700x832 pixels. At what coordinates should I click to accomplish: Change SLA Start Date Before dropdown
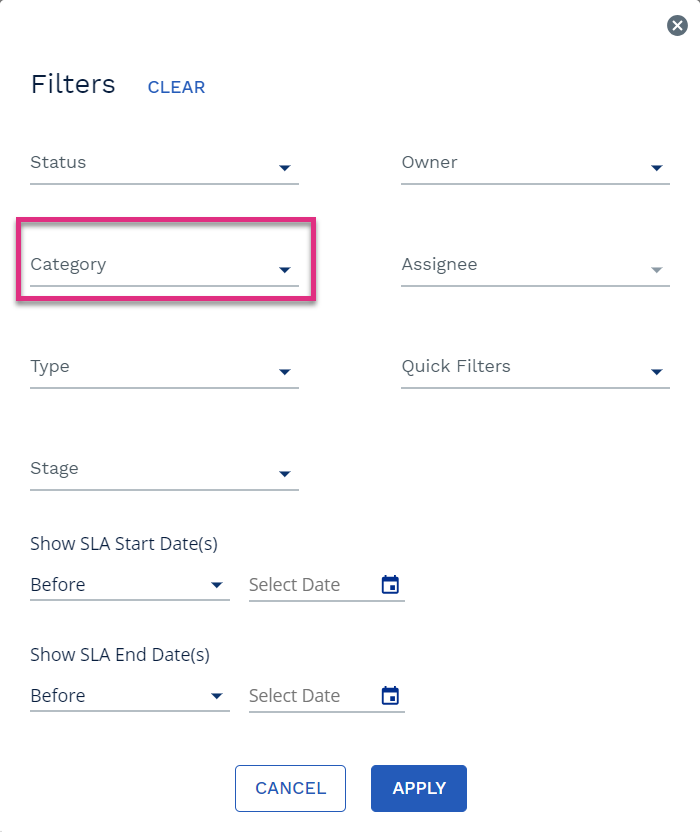coord(130,585)
